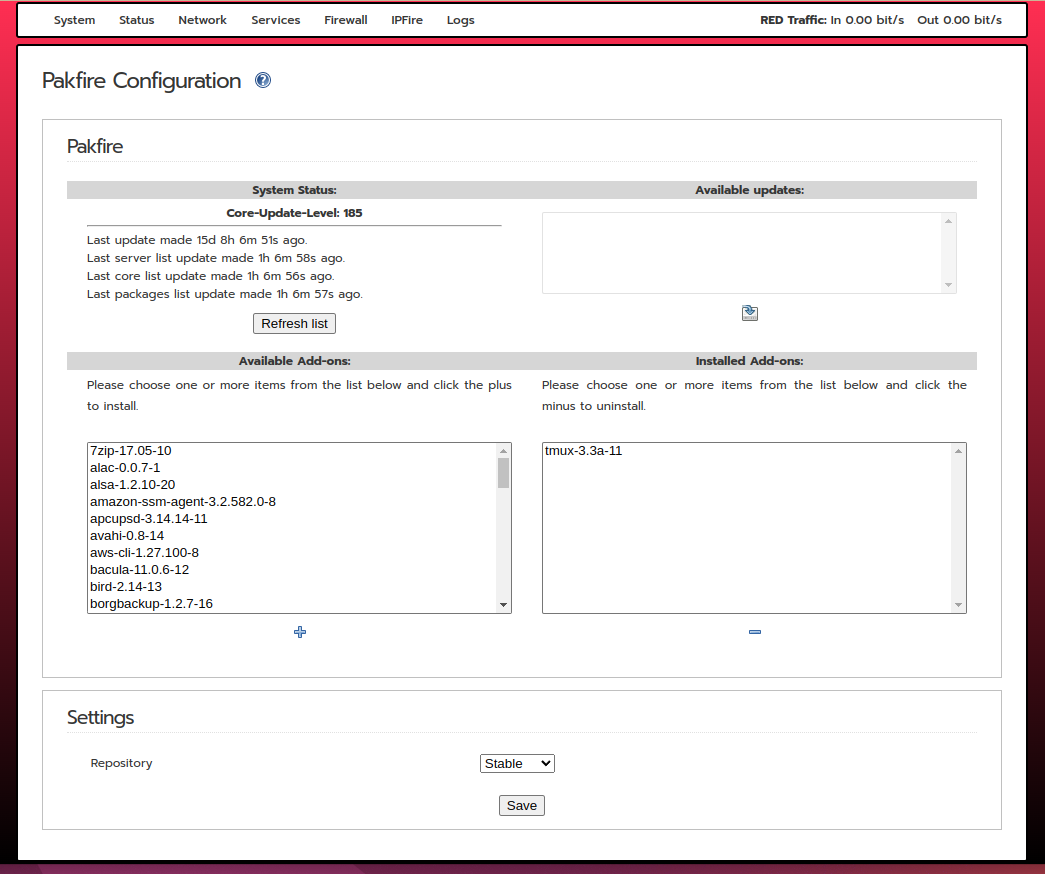This screenshot has height=874, width=1045.
Task: Open the Repository dropdown
Action: [517, 763]
